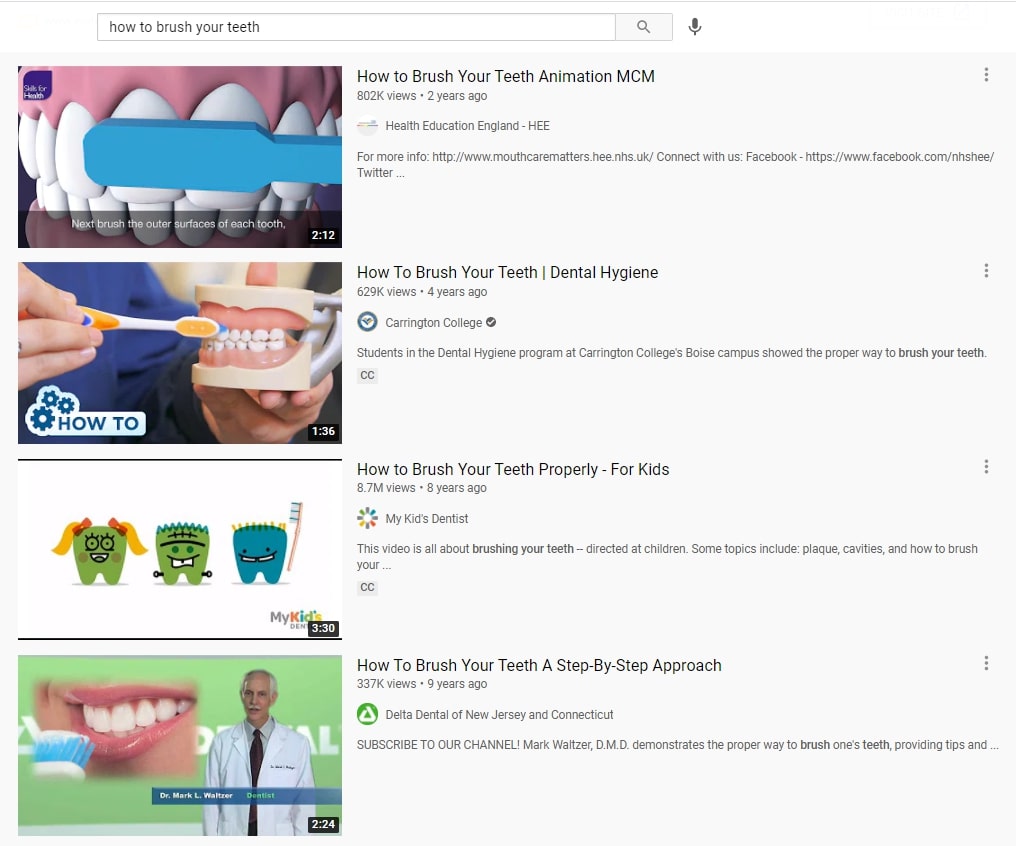Click description 'This video is all about brushing your teeth'
This screenshot has width=1016, height=846.
pos(667,556)
